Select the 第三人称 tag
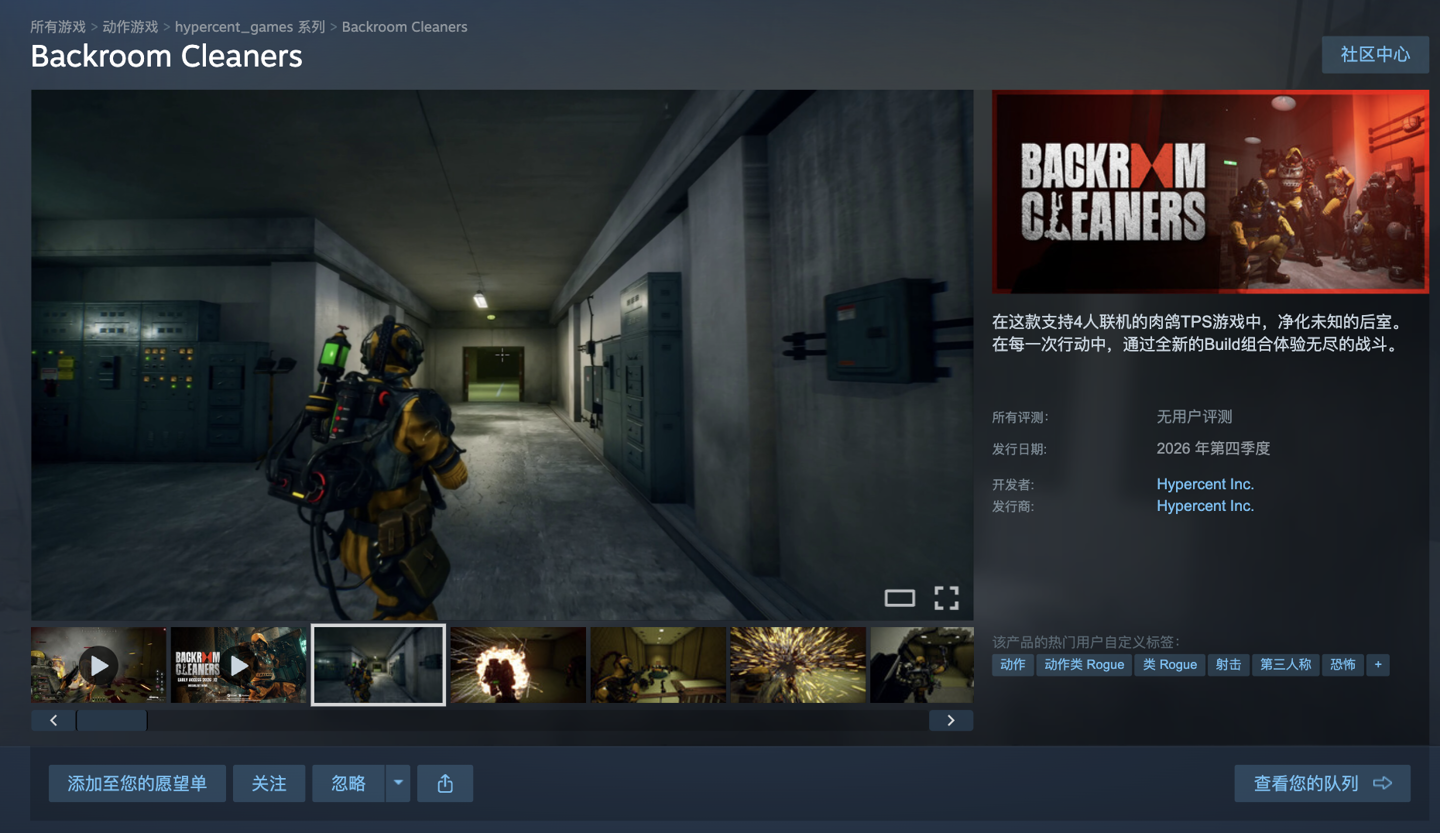Screen dimensions: 1440x833 (1285, 665)
